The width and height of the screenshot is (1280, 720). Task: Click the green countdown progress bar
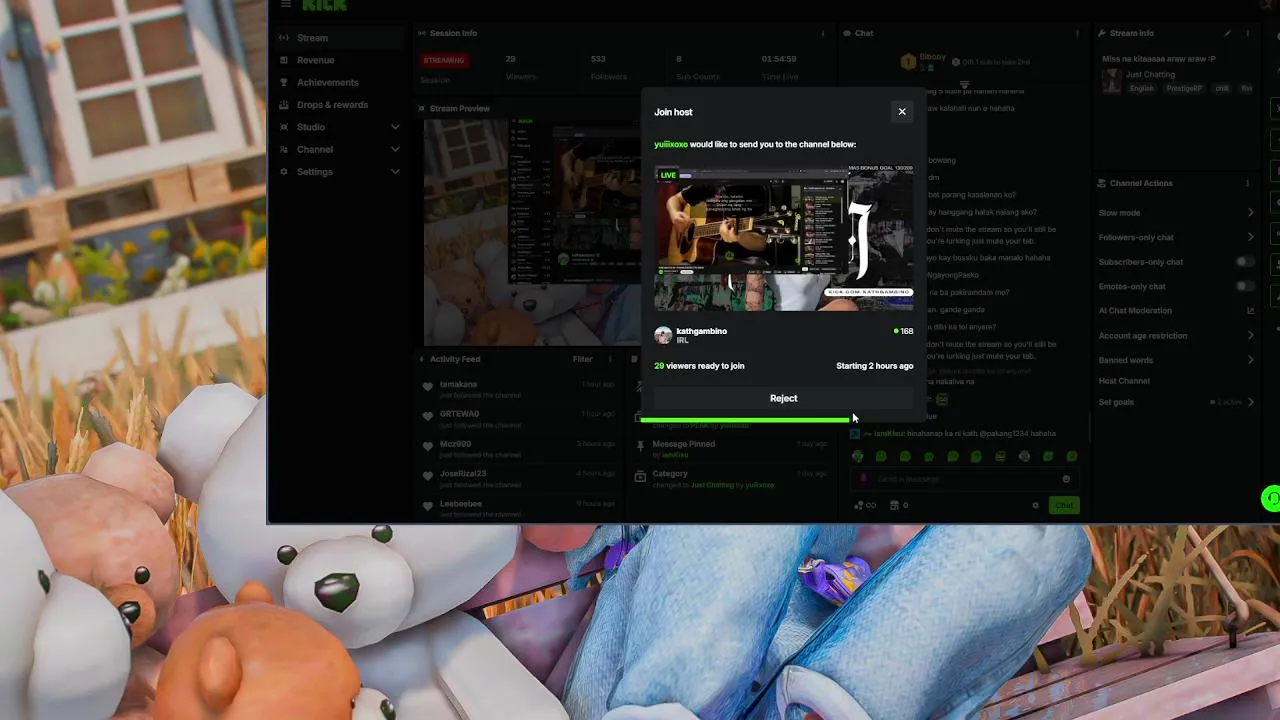pos(745,420)
